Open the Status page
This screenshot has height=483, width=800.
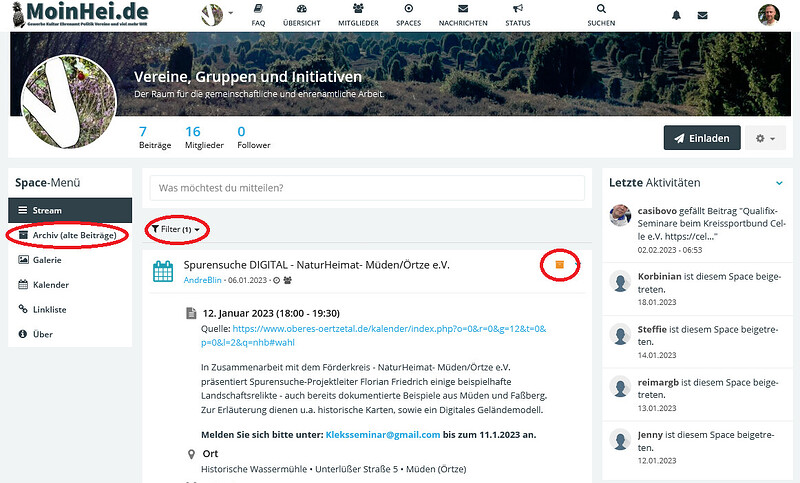tap(517, 15)
